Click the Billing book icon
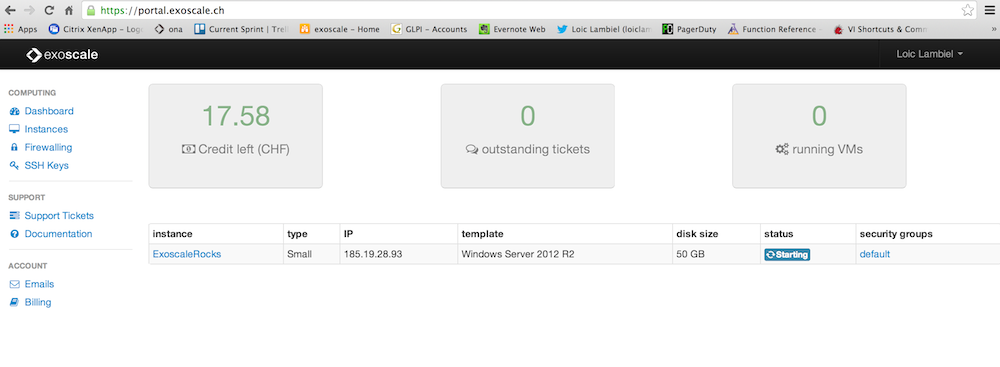Viewport: 1000px width, 367px height. [14, 303]
